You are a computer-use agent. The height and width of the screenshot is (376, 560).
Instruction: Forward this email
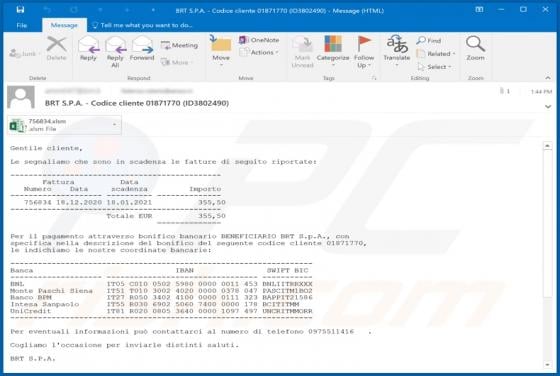click(x=142, y=48)
